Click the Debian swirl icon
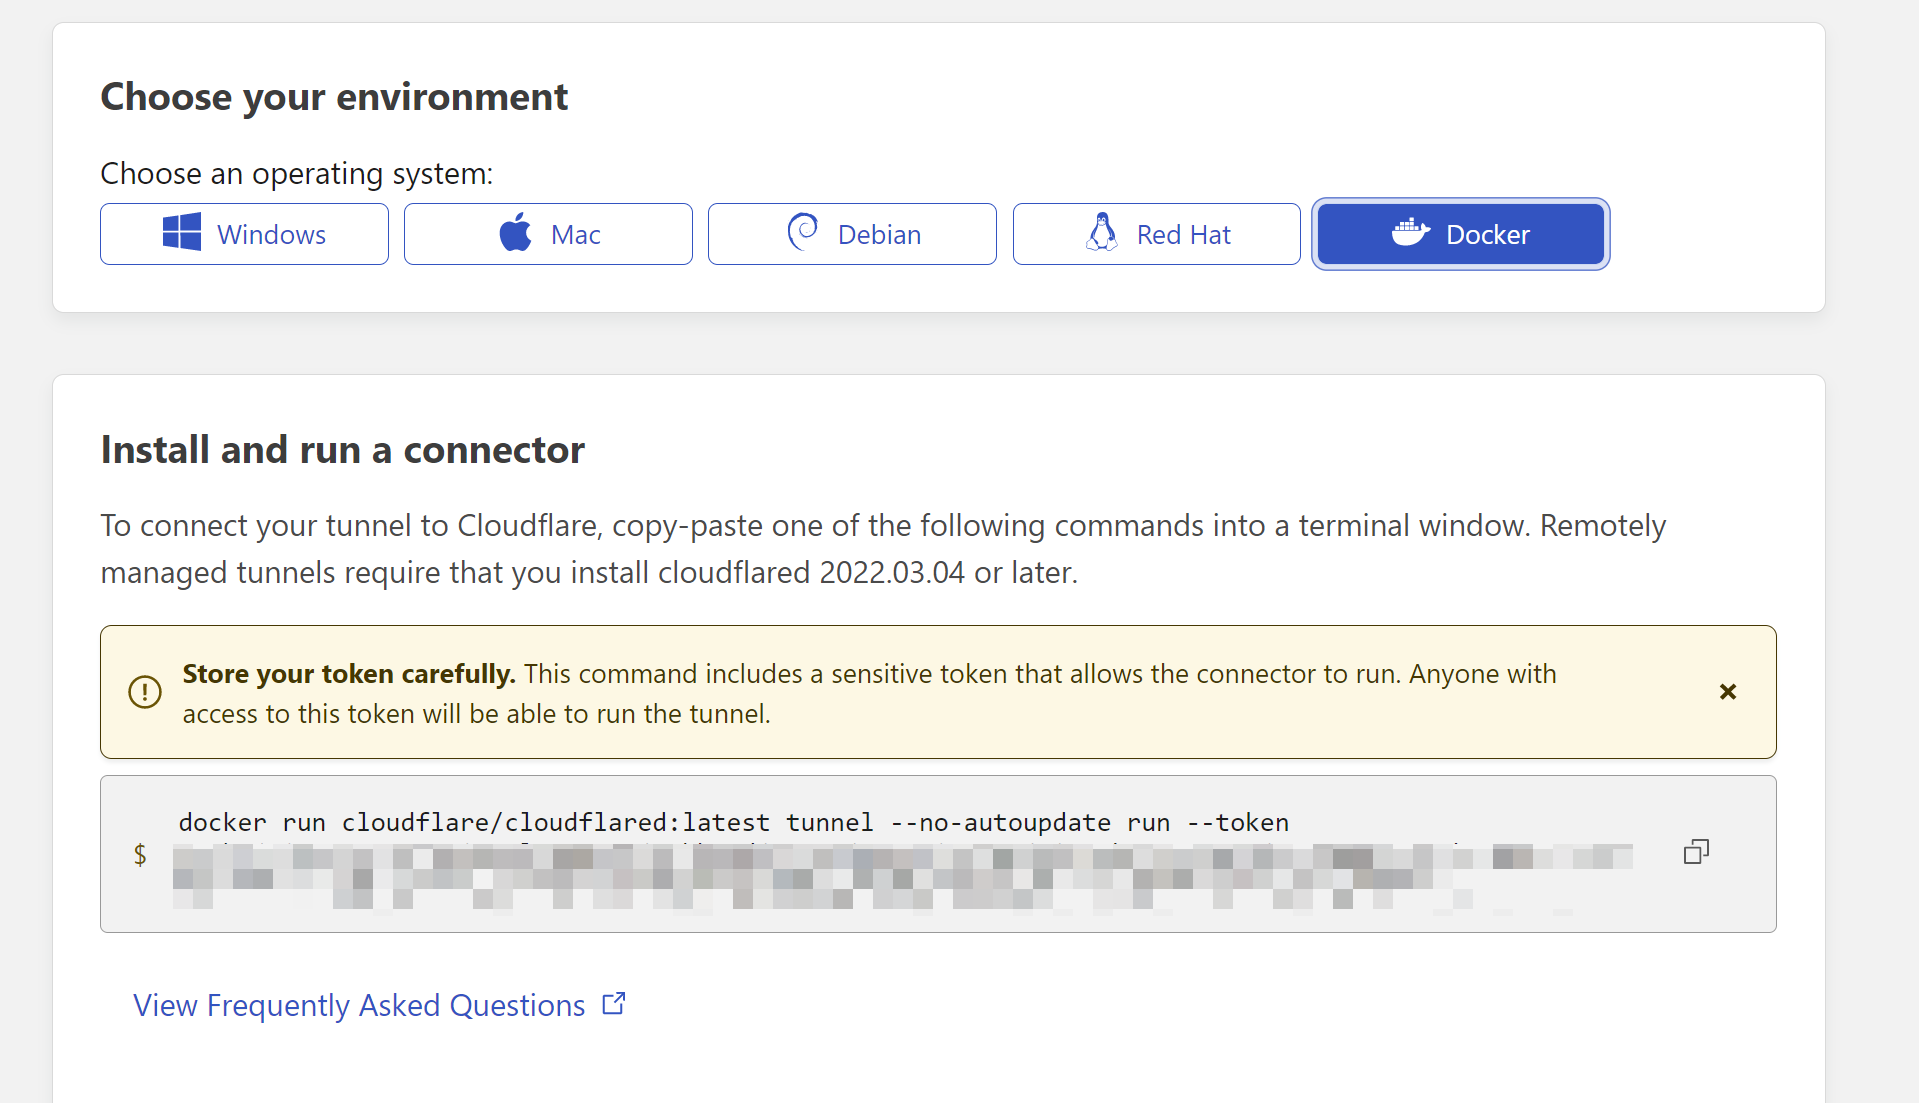The width and height of the screenshot is (1919, 1103). point(803,232)
